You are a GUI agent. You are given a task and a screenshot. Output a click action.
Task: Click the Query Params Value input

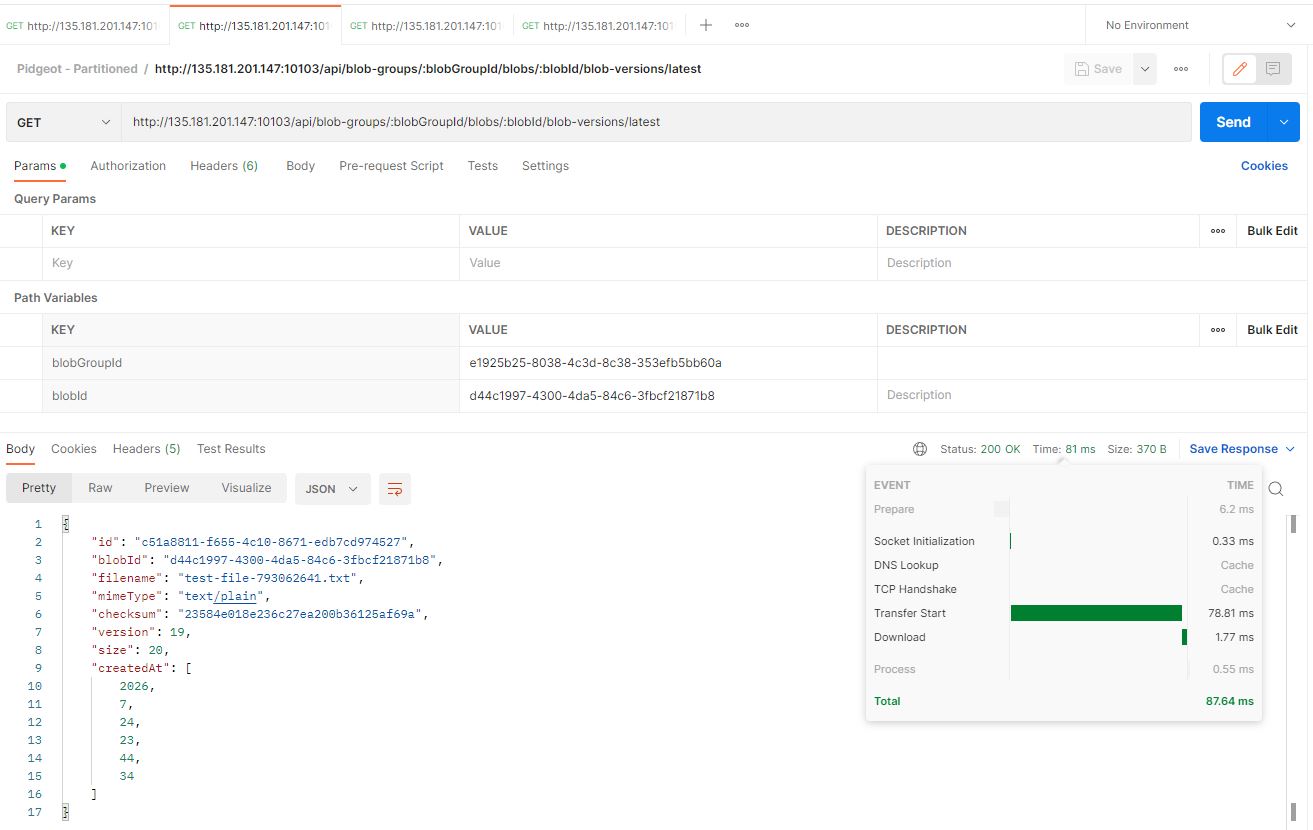(x=668, y=263)
